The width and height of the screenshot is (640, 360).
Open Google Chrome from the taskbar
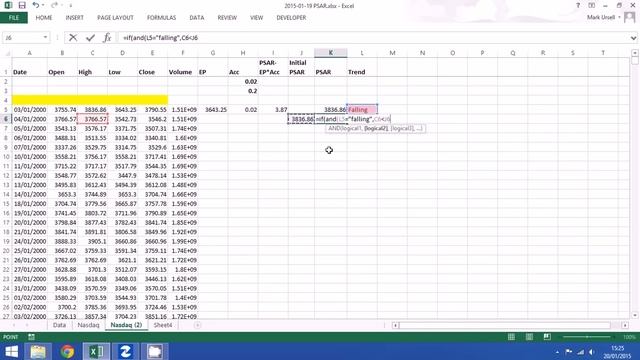tap(67, 351)
